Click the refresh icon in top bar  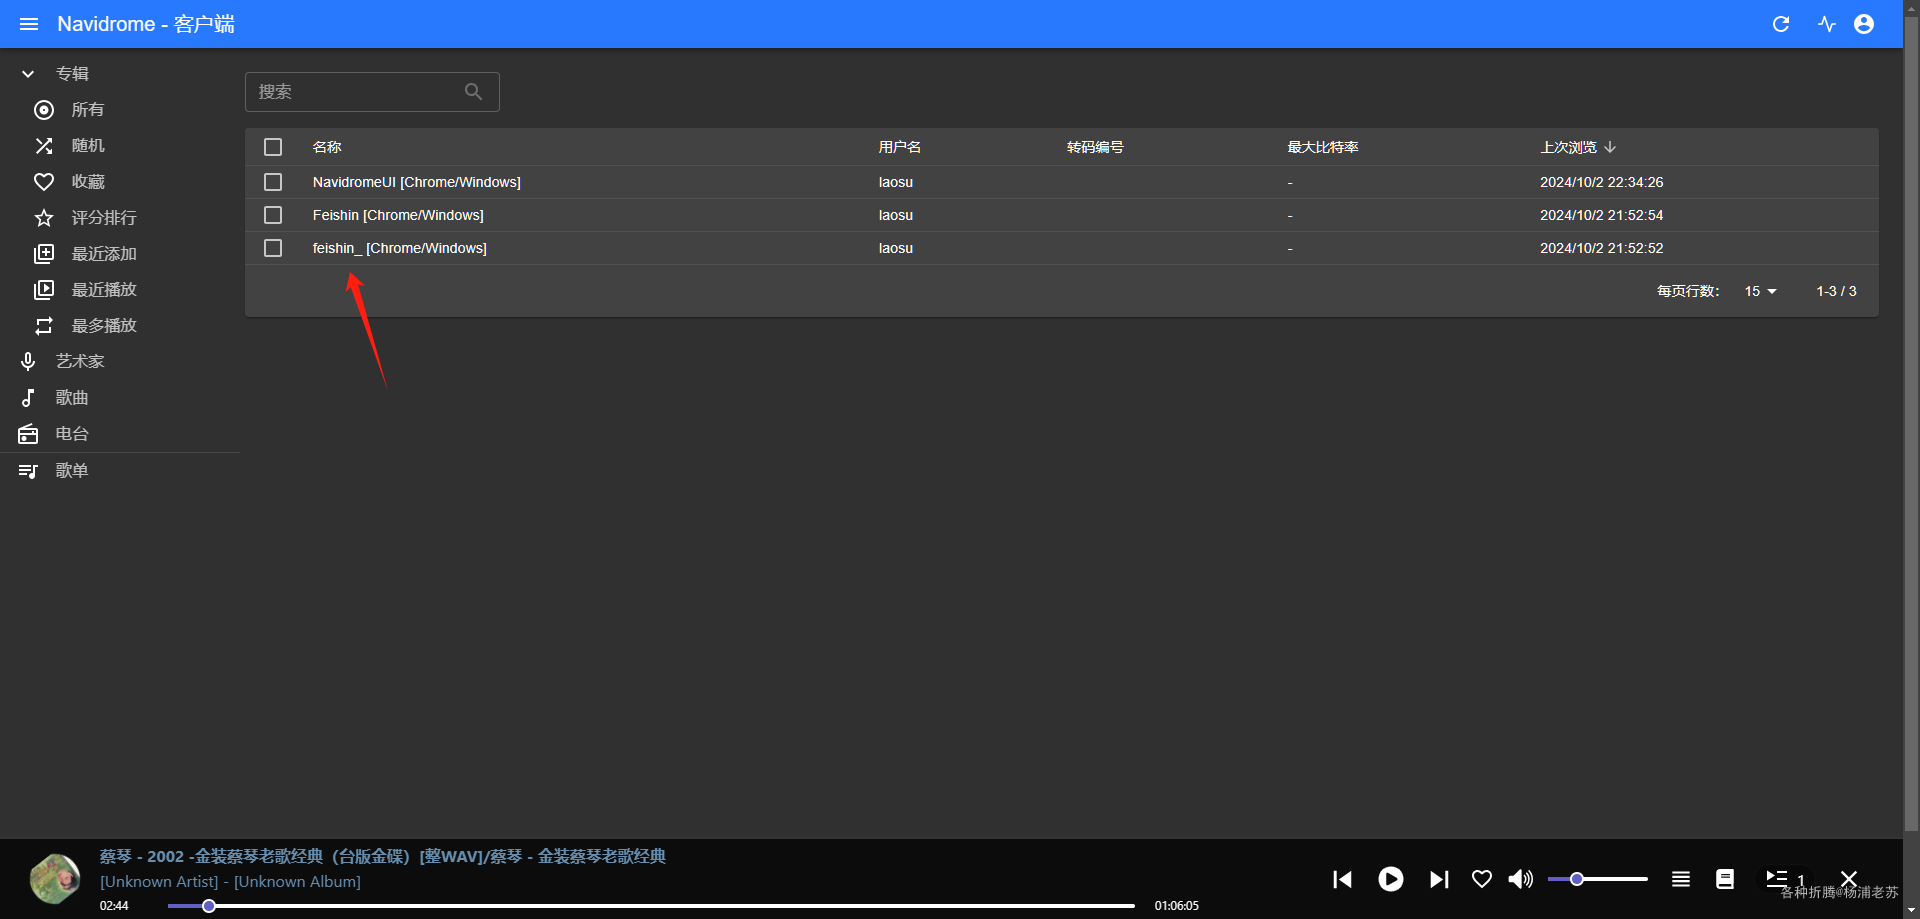(x=1781, y=24)
